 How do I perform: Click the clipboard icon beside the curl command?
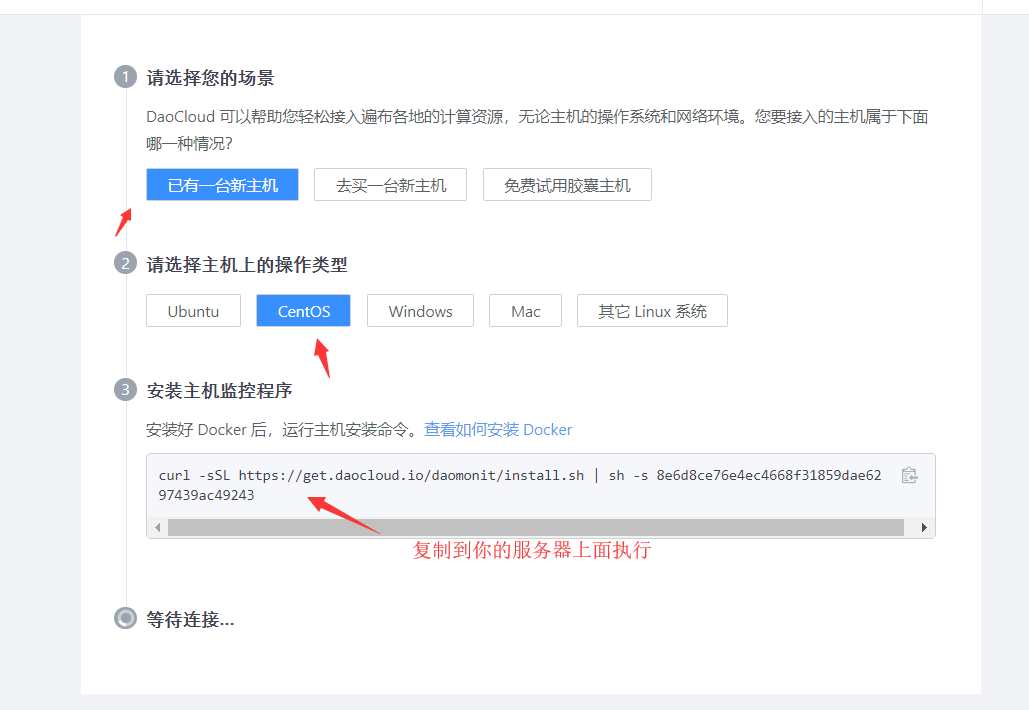click(x=909, y=476)
